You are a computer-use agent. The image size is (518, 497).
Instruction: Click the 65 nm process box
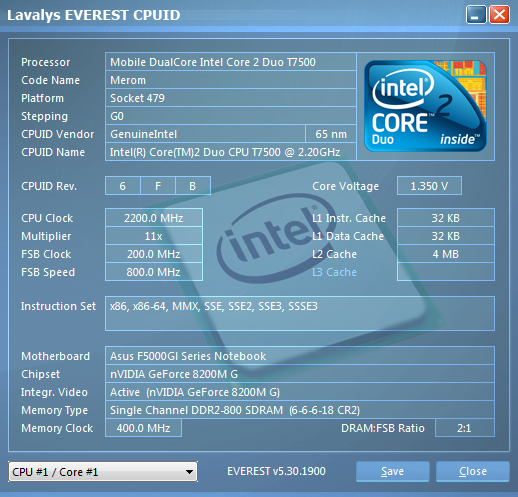pyautogui.click(x=331, y=134)
